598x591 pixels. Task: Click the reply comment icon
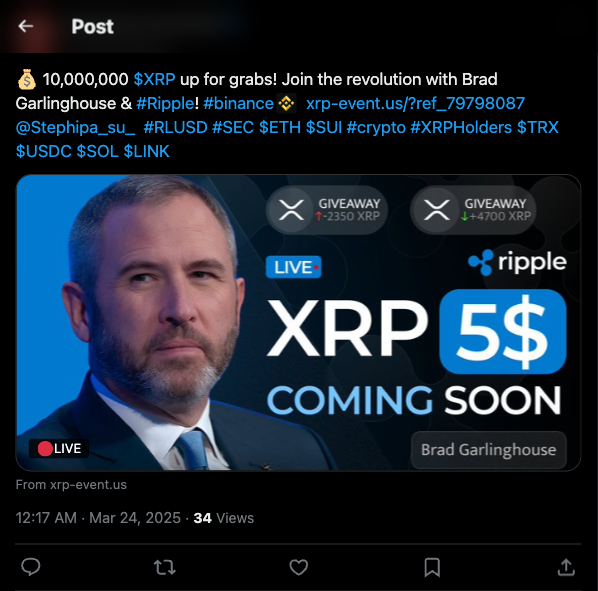[x=31, y=567]
